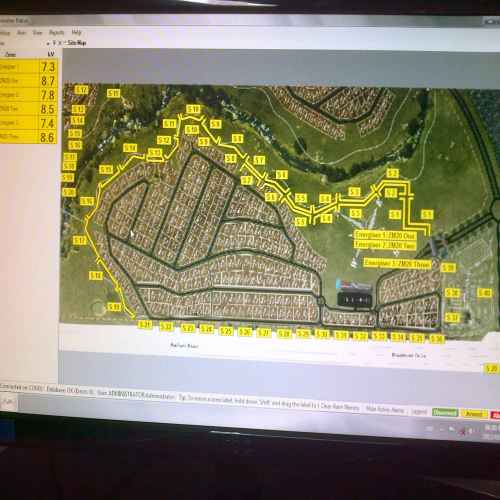Select the Site Map tab title
Image resolution: width=500 pixels, height=500 pixels.
tap(77, 43)
